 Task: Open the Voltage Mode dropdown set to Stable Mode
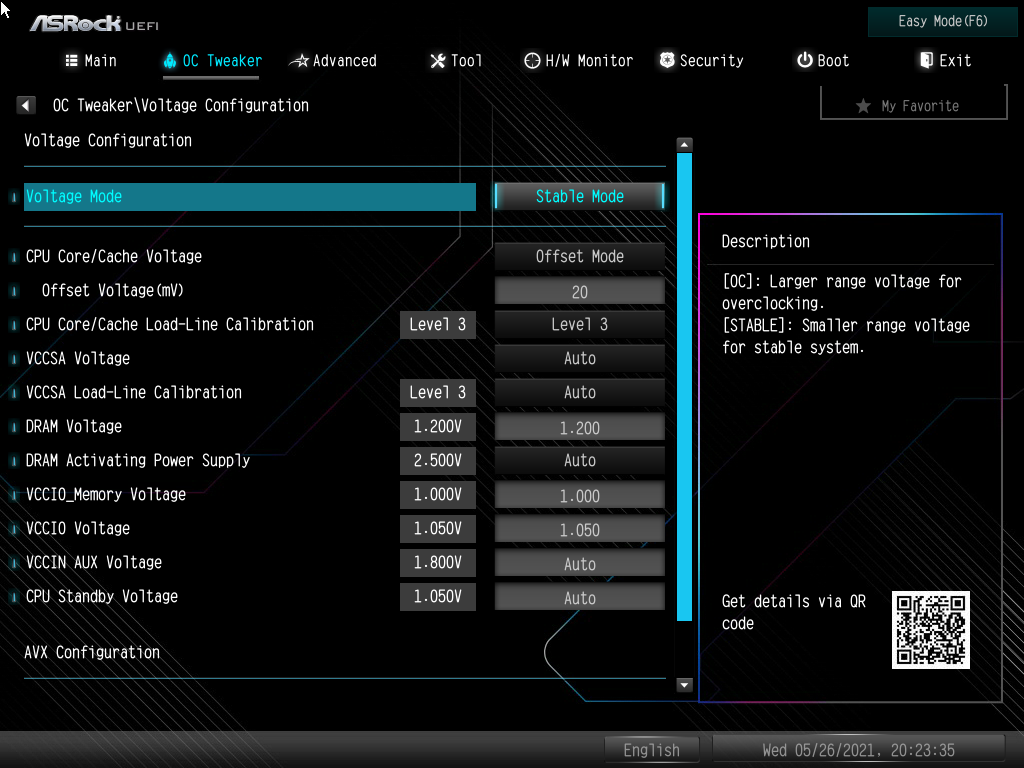click(x=579, y=196)
